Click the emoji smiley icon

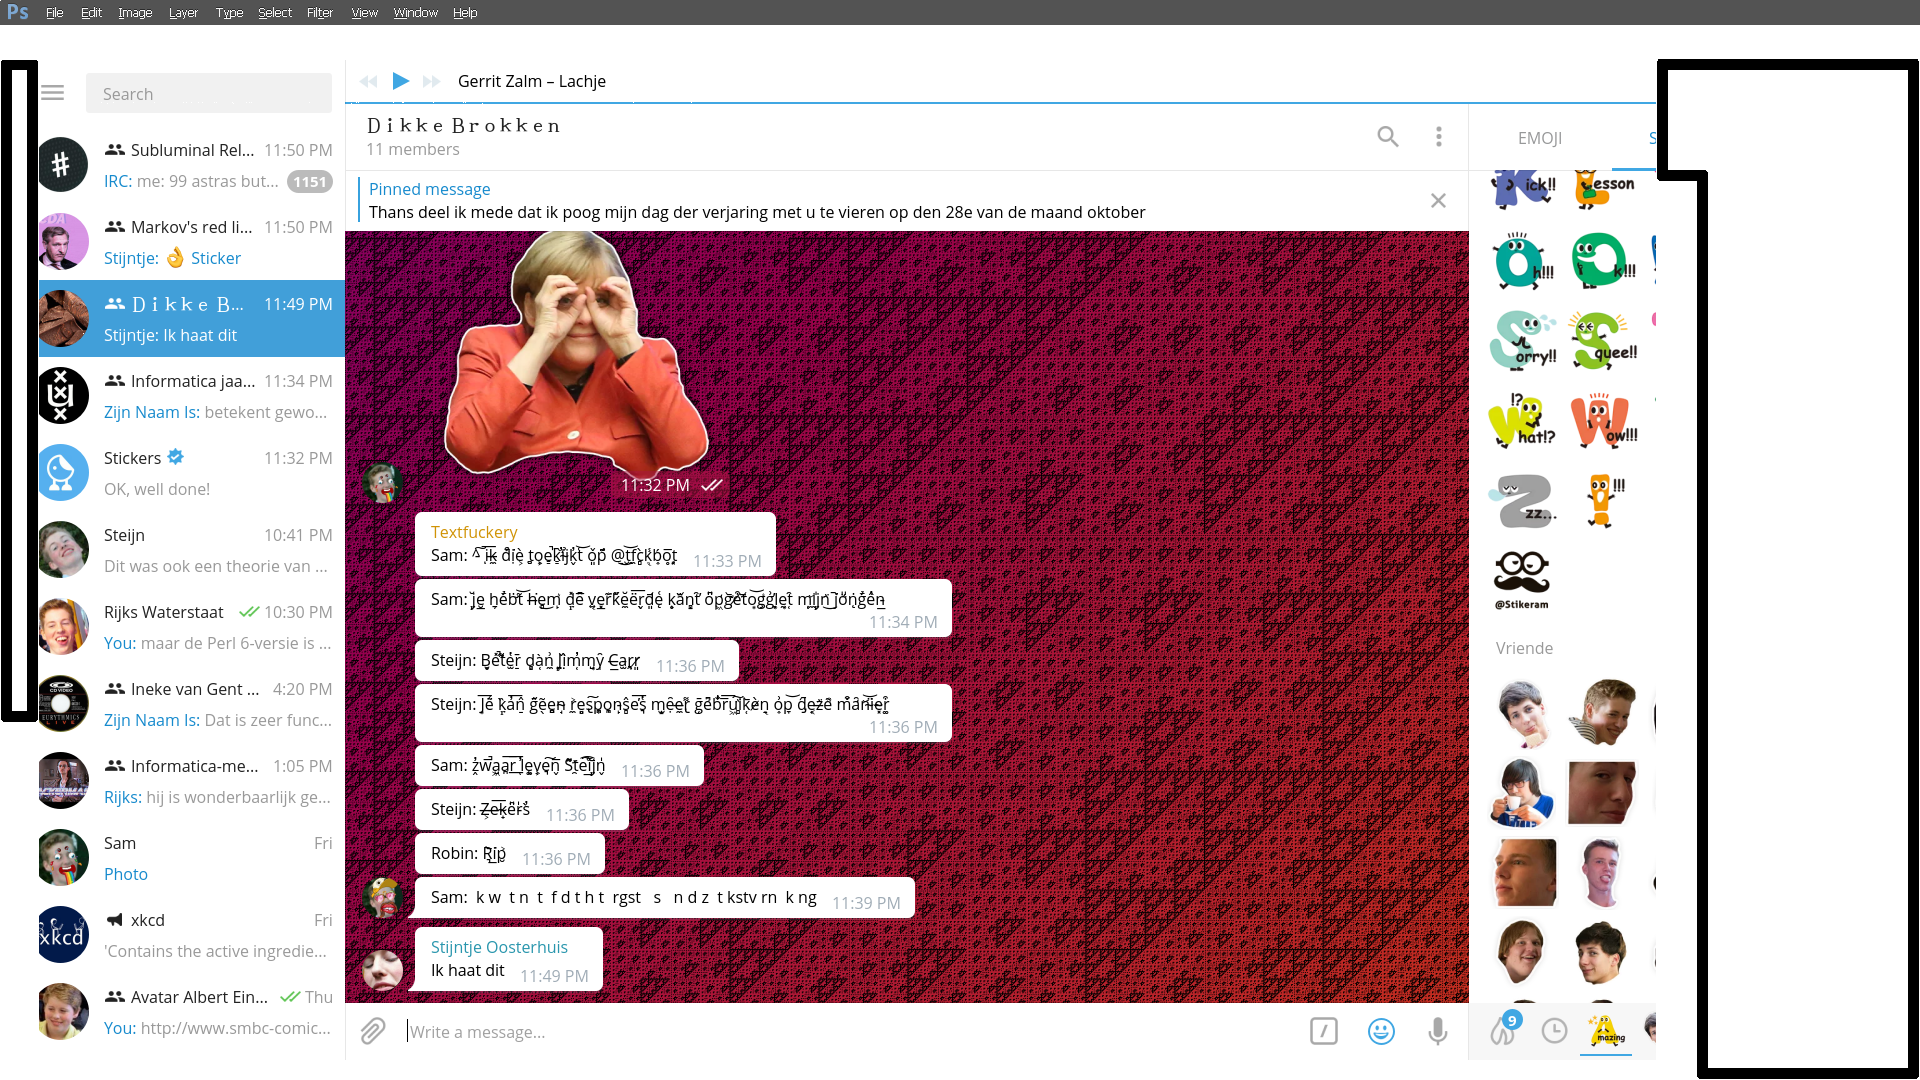point(1381,1031)
